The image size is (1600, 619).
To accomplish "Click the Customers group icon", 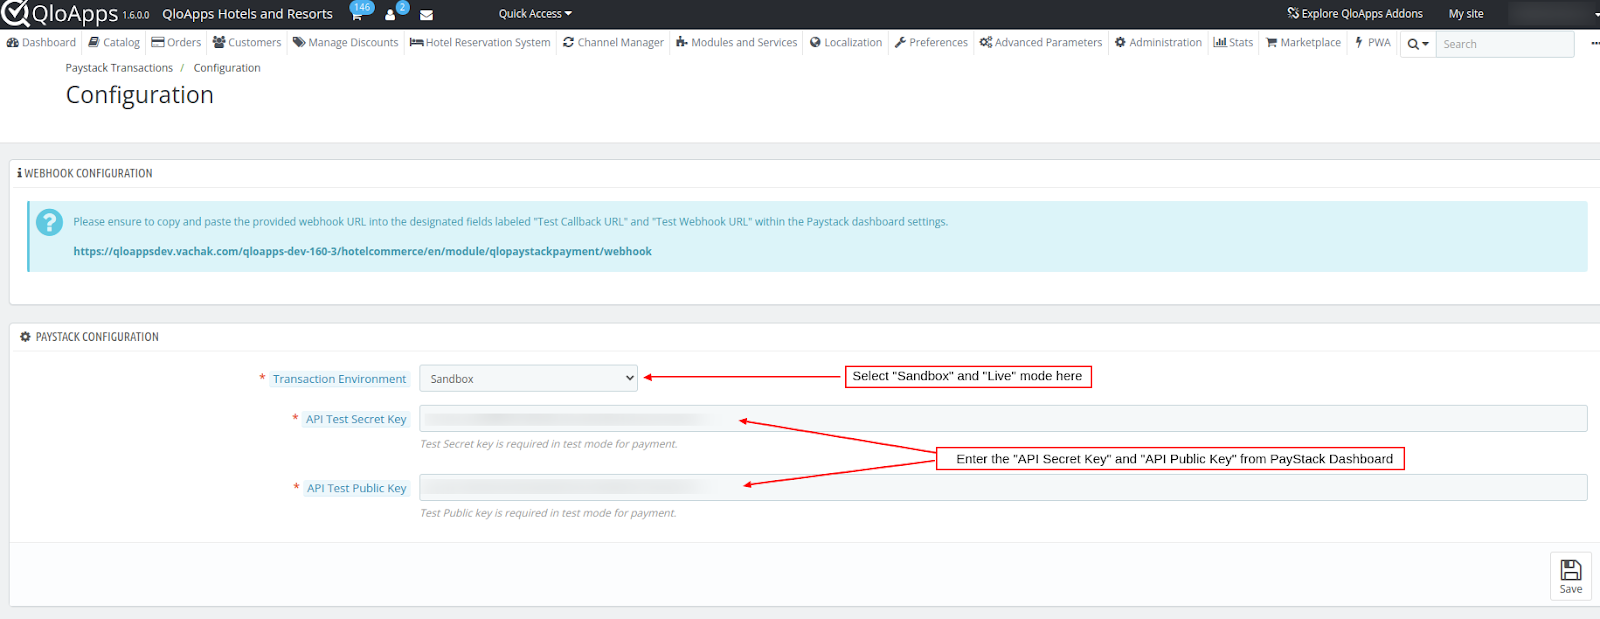I will (219, 43).
